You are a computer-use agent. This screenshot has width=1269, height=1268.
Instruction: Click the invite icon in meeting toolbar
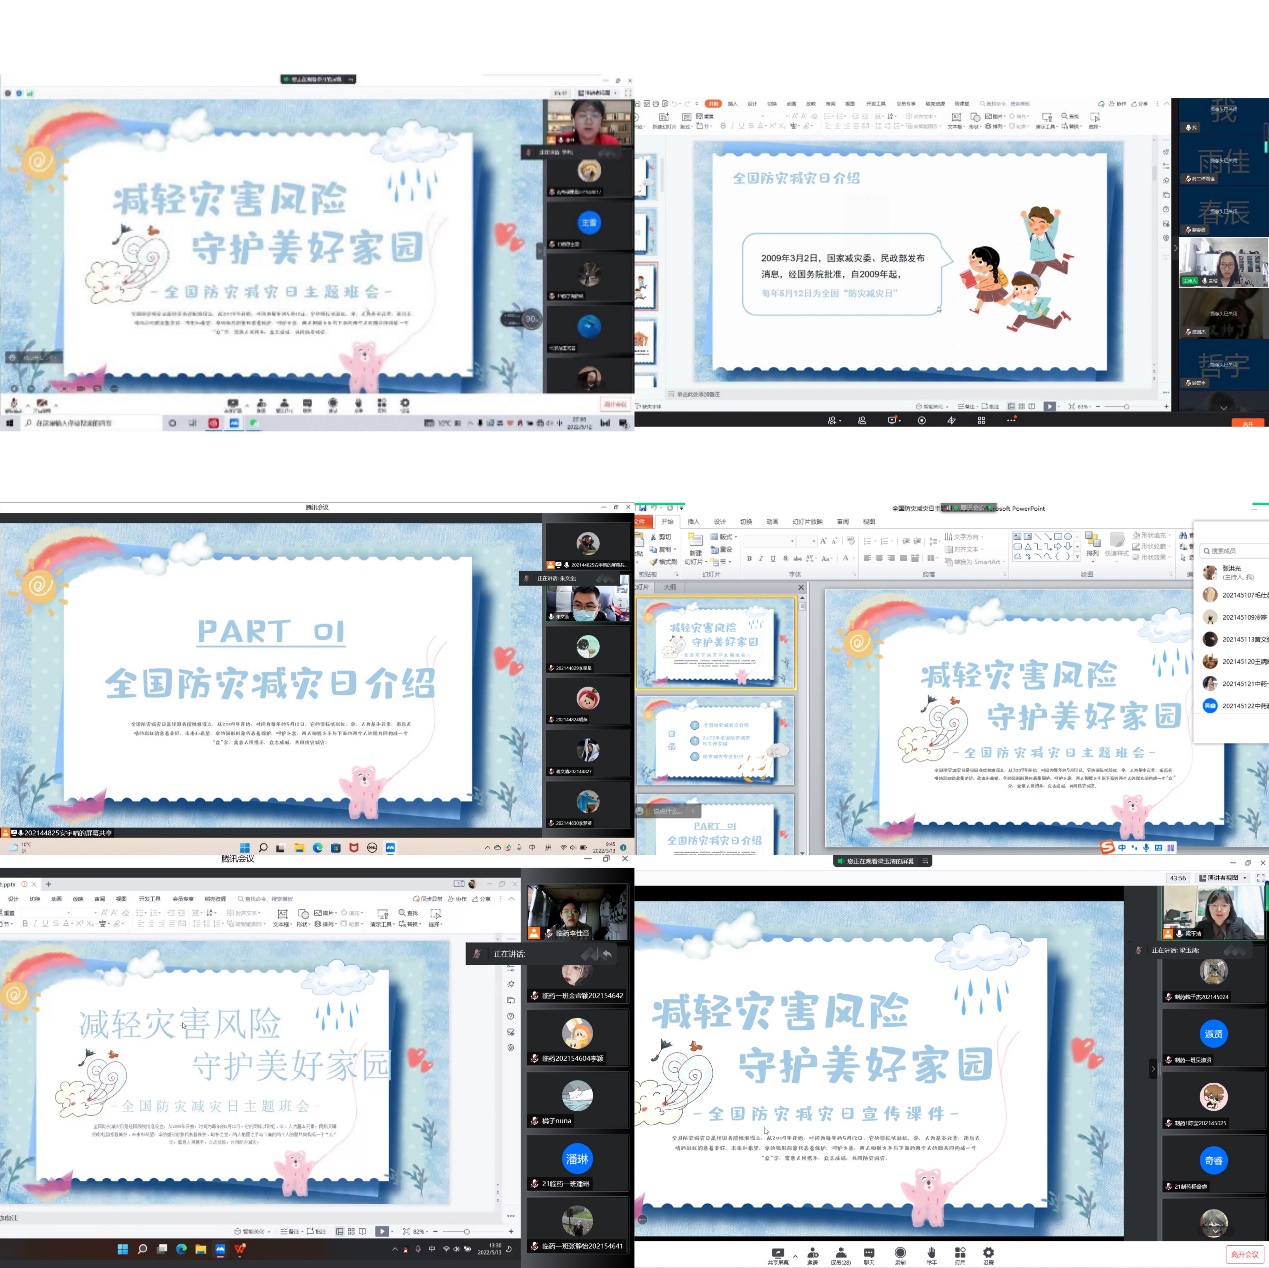click(813, 1253)
